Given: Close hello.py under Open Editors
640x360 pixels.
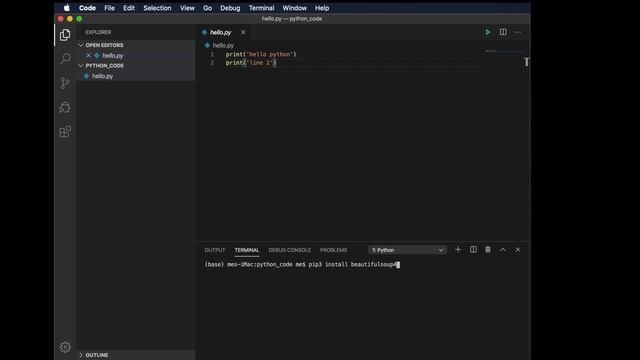Looking at the screenshot, I should pos(88,56).
